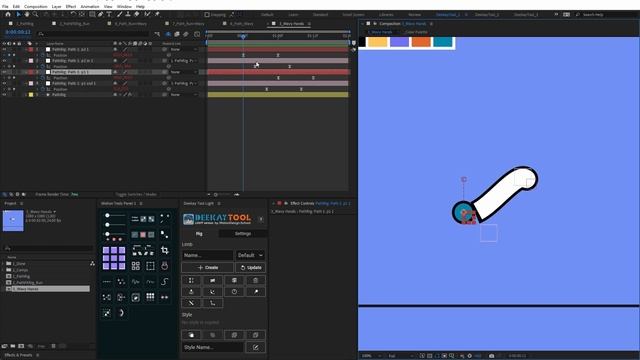Screen dimensions: 640x360
Task: Open the Effect menu
Action: tap(71, 7)
